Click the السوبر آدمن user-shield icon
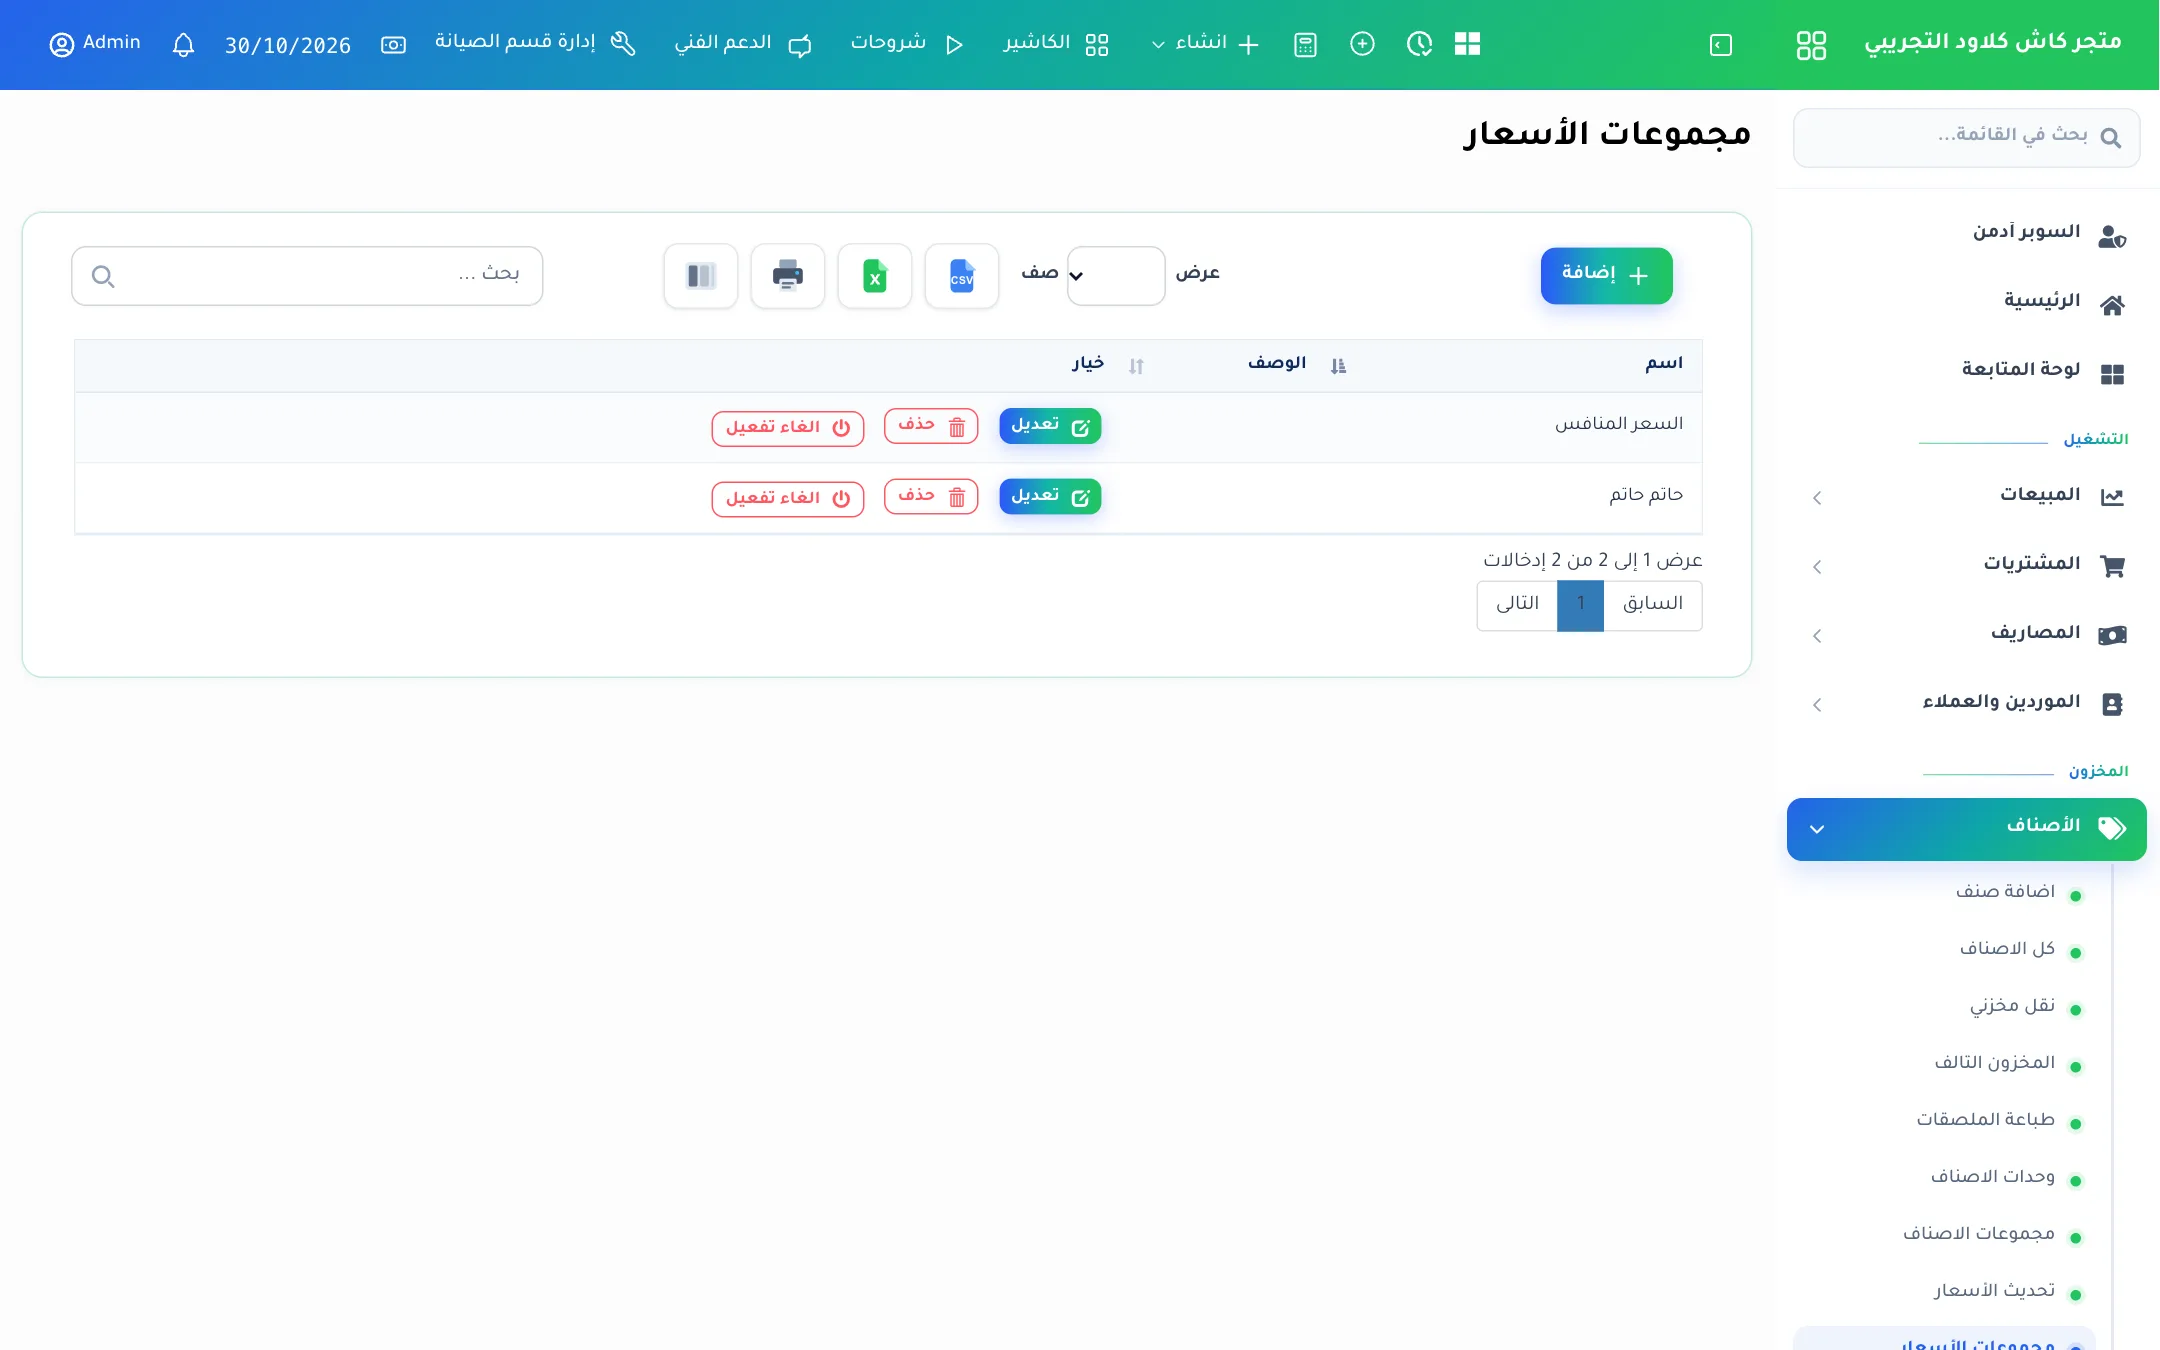This screenshot has height=1350, width=2160. click(x=2112, y=237)
